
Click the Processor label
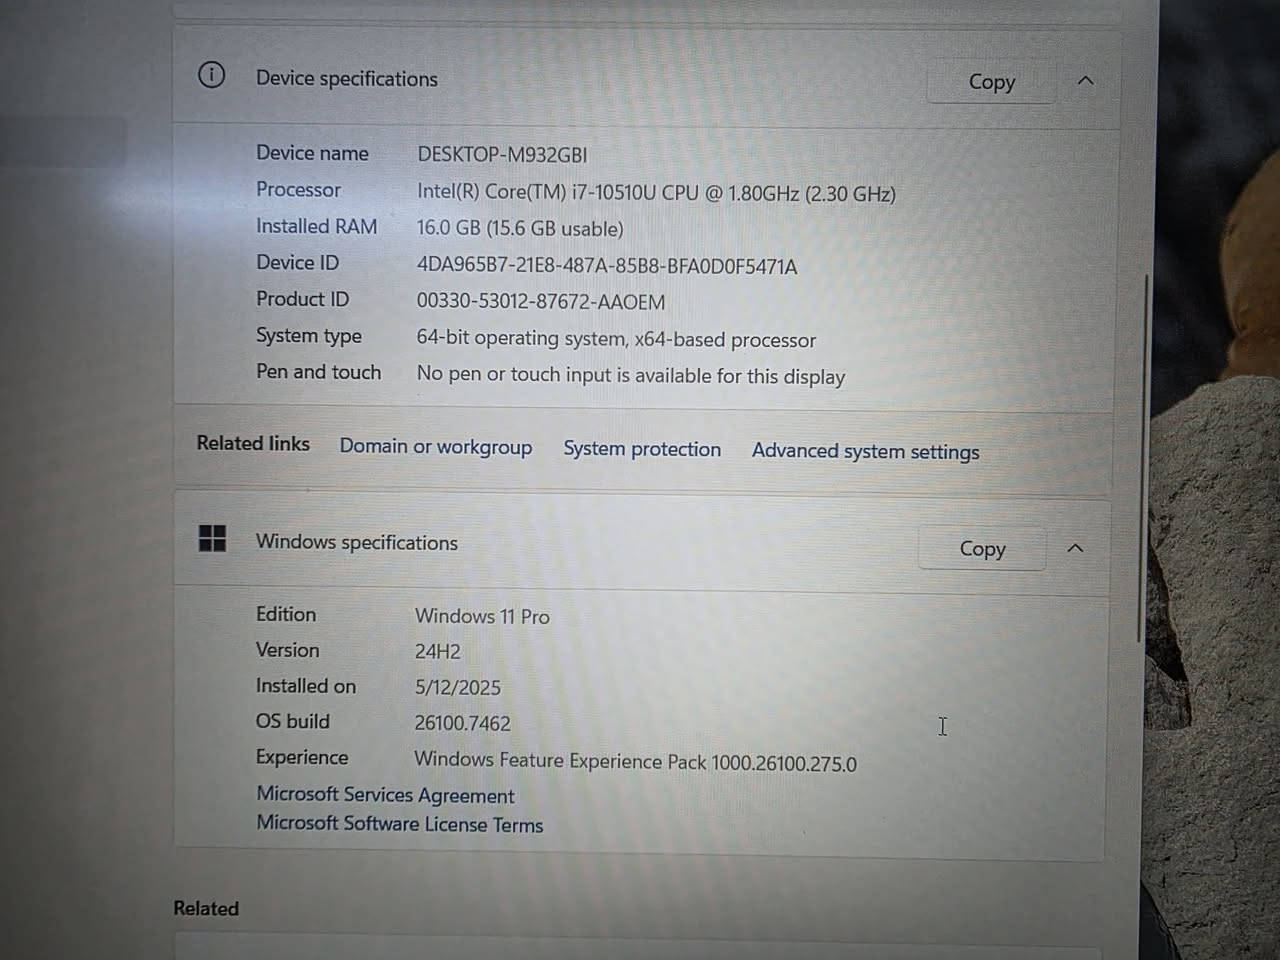click(298, 190)
